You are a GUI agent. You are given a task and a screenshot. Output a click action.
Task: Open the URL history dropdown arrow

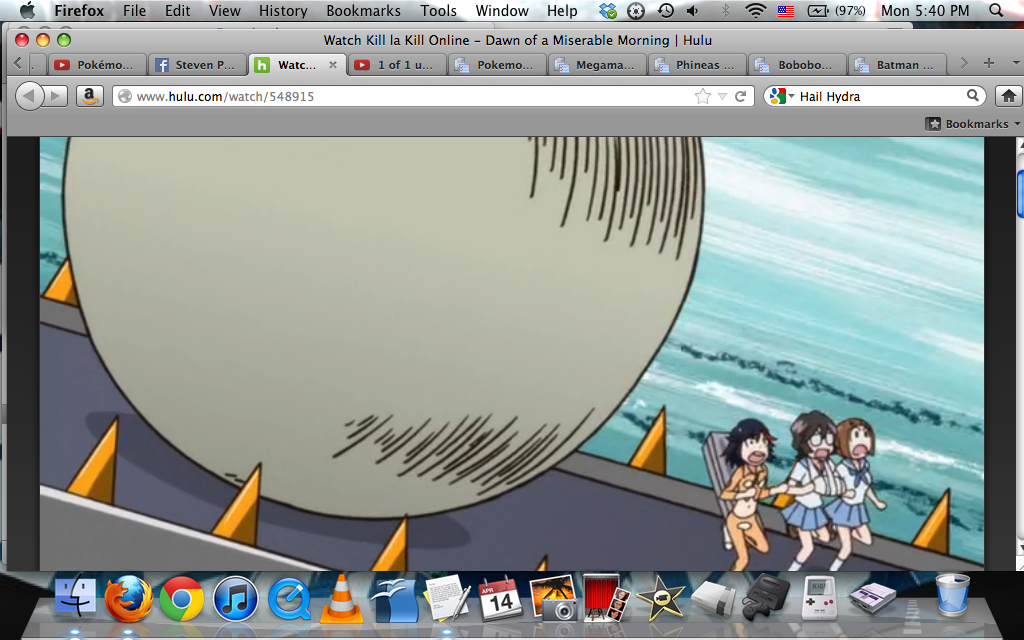[x=722, y=96]
